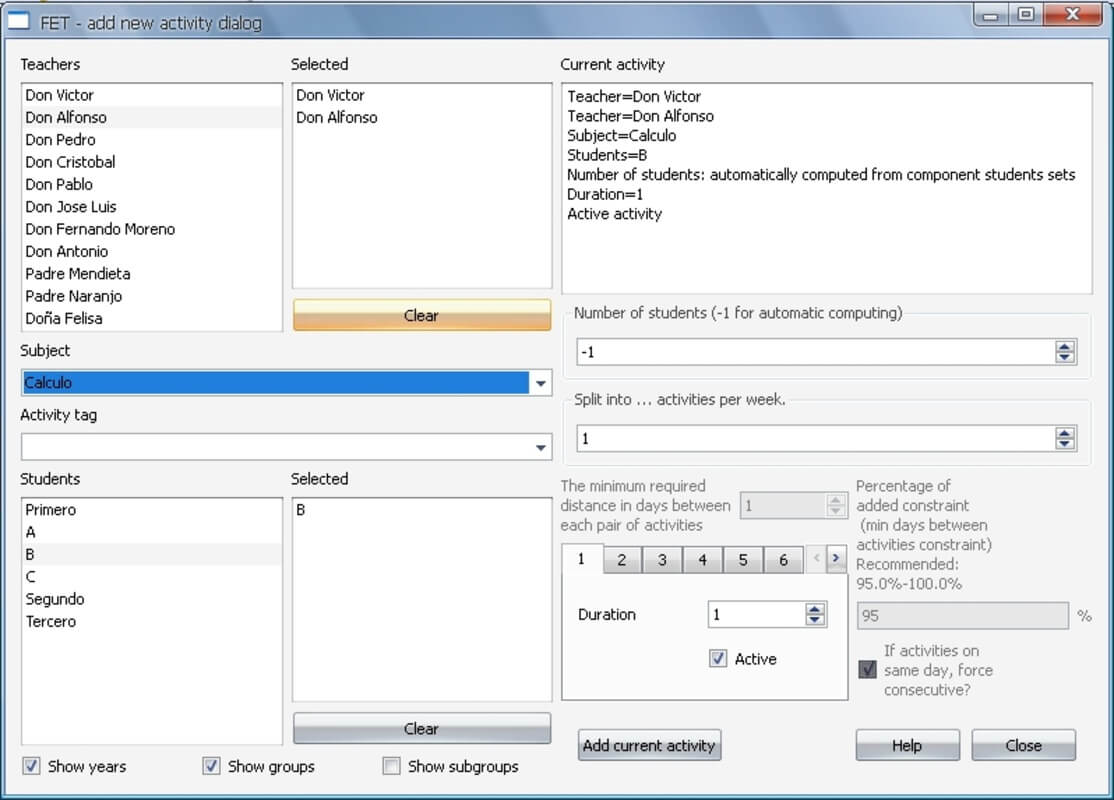
Task: Select Don Cristobal in Teachers list
Action: coord(70,162)
